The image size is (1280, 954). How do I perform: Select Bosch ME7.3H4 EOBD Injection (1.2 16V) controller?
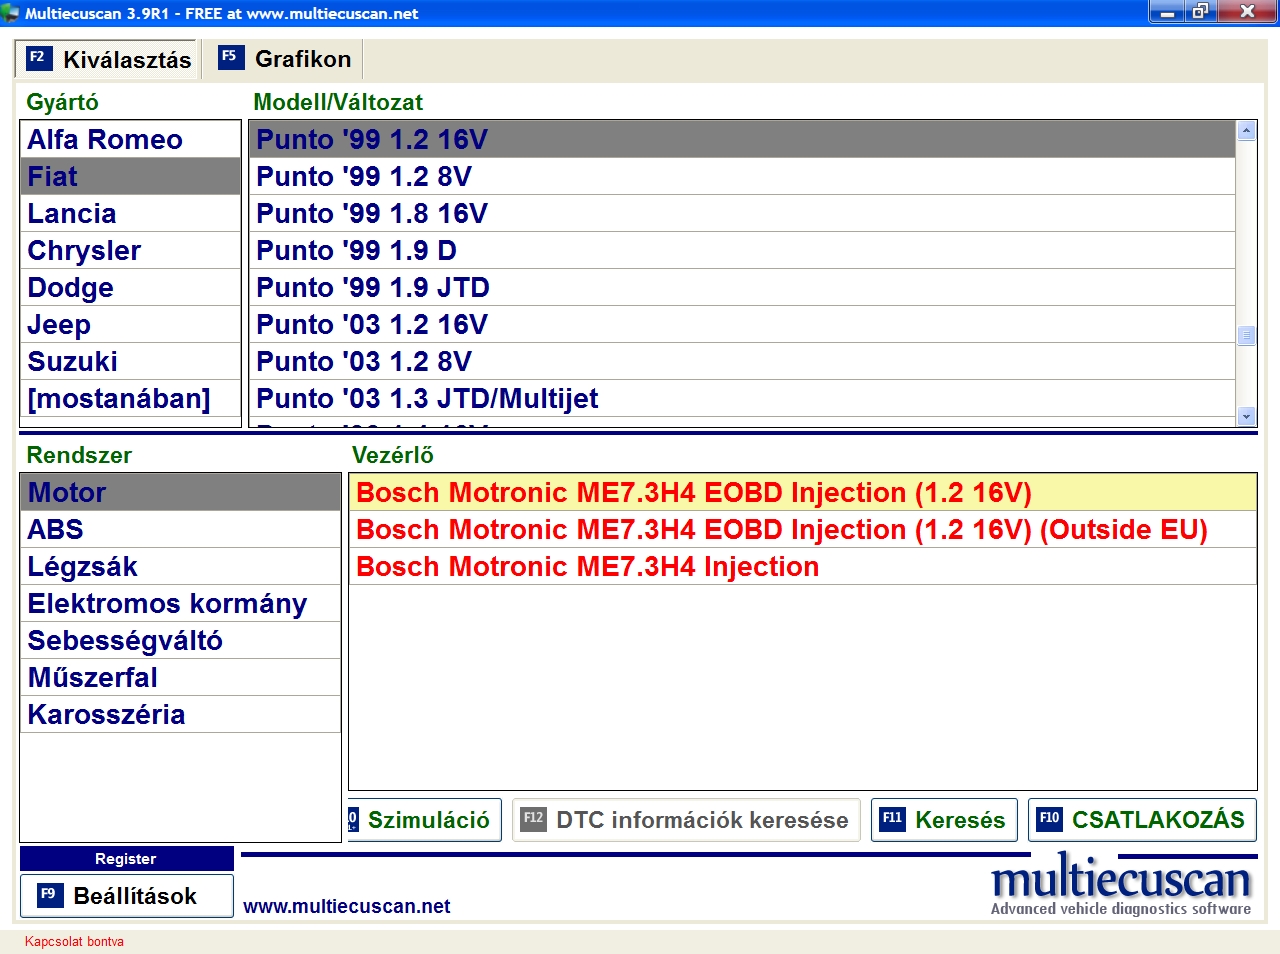pyautogui.click(x=802, y=493)
